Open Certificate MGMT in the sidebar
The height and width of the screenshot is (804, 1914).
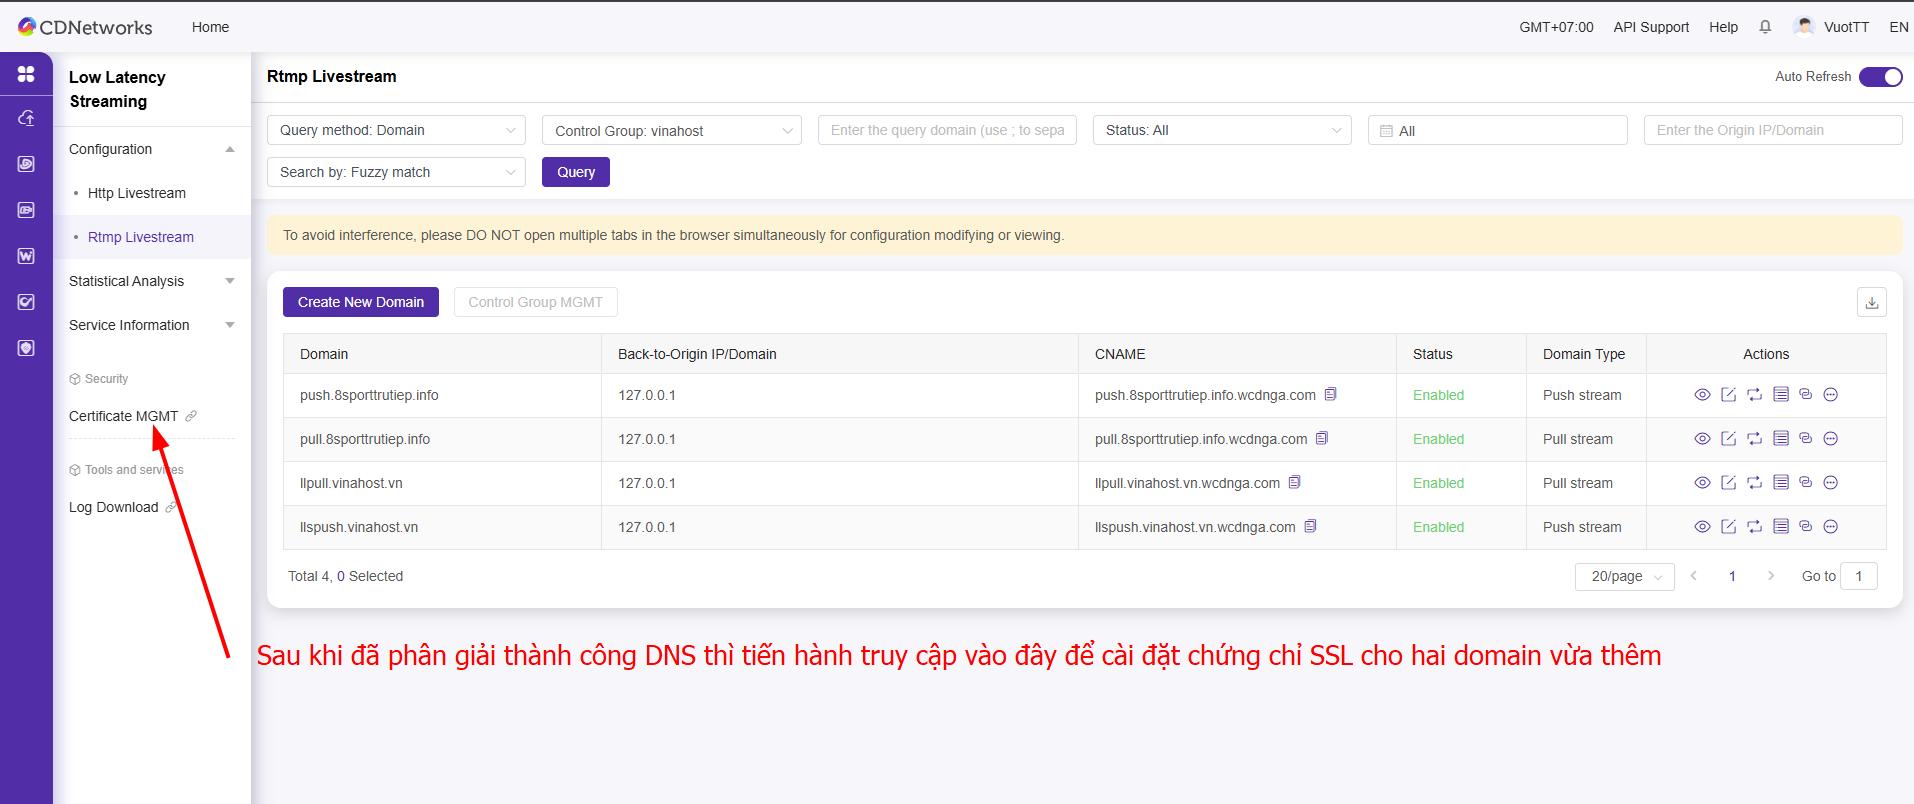click(124, 416)
